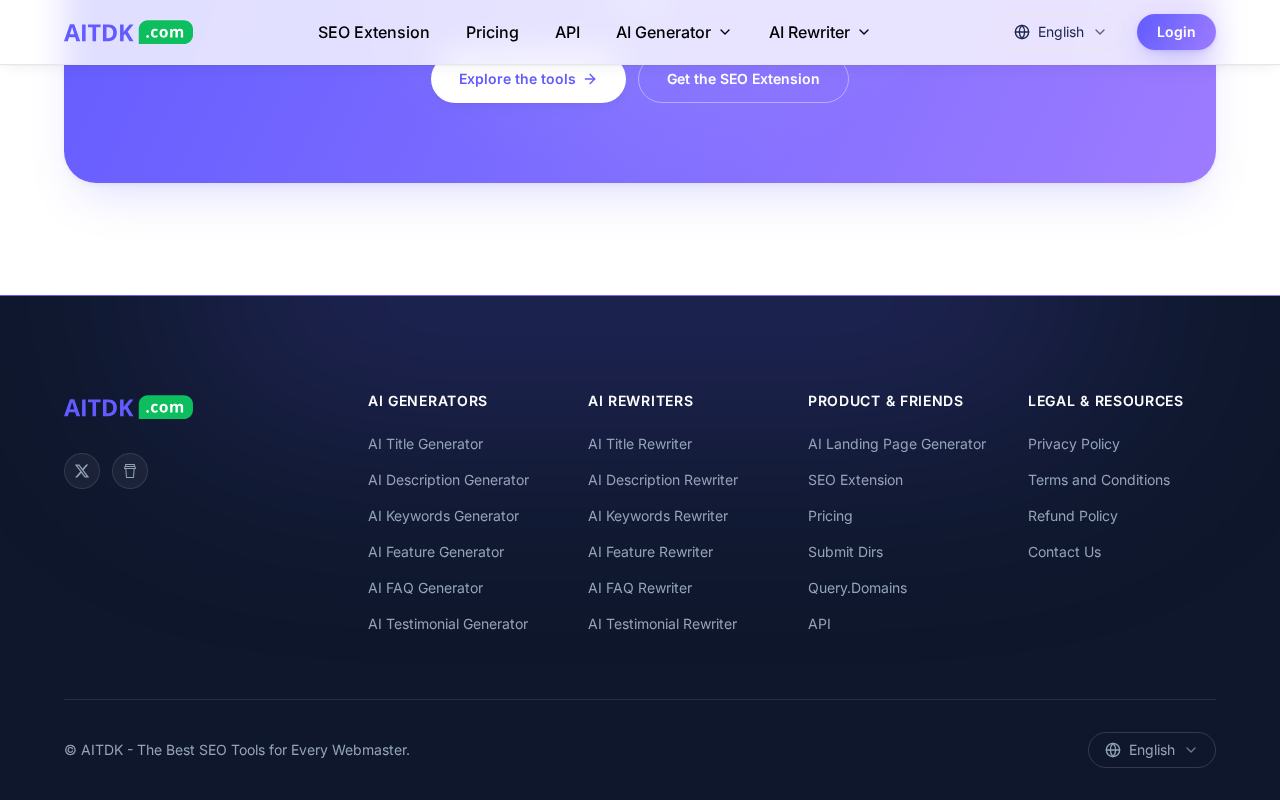The image size is (1280, 800).
Task: Click the Login button
Action: click(x=1176, y=32)
